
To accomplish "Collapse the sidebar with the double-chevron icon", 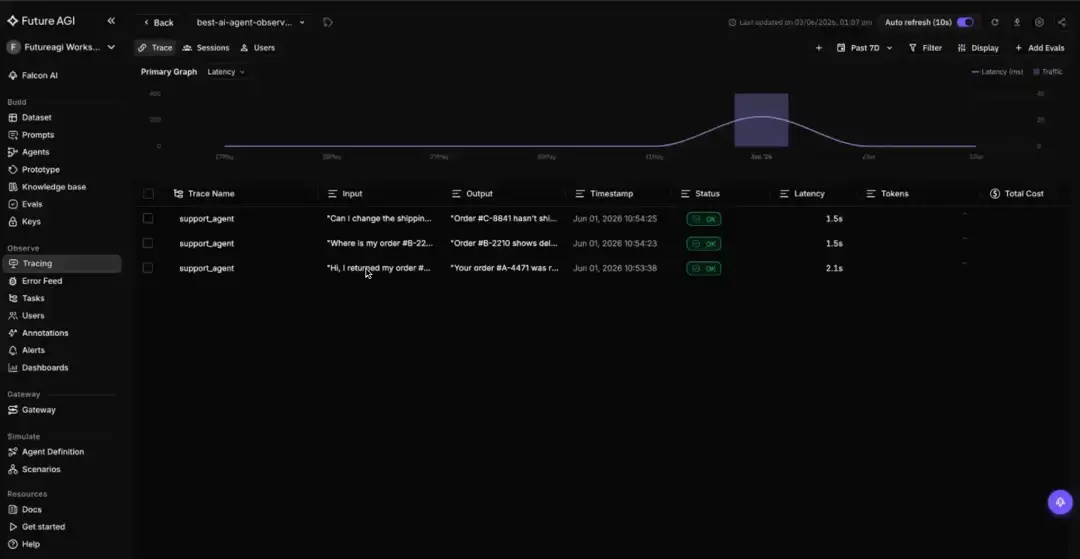I will point(111,21).
